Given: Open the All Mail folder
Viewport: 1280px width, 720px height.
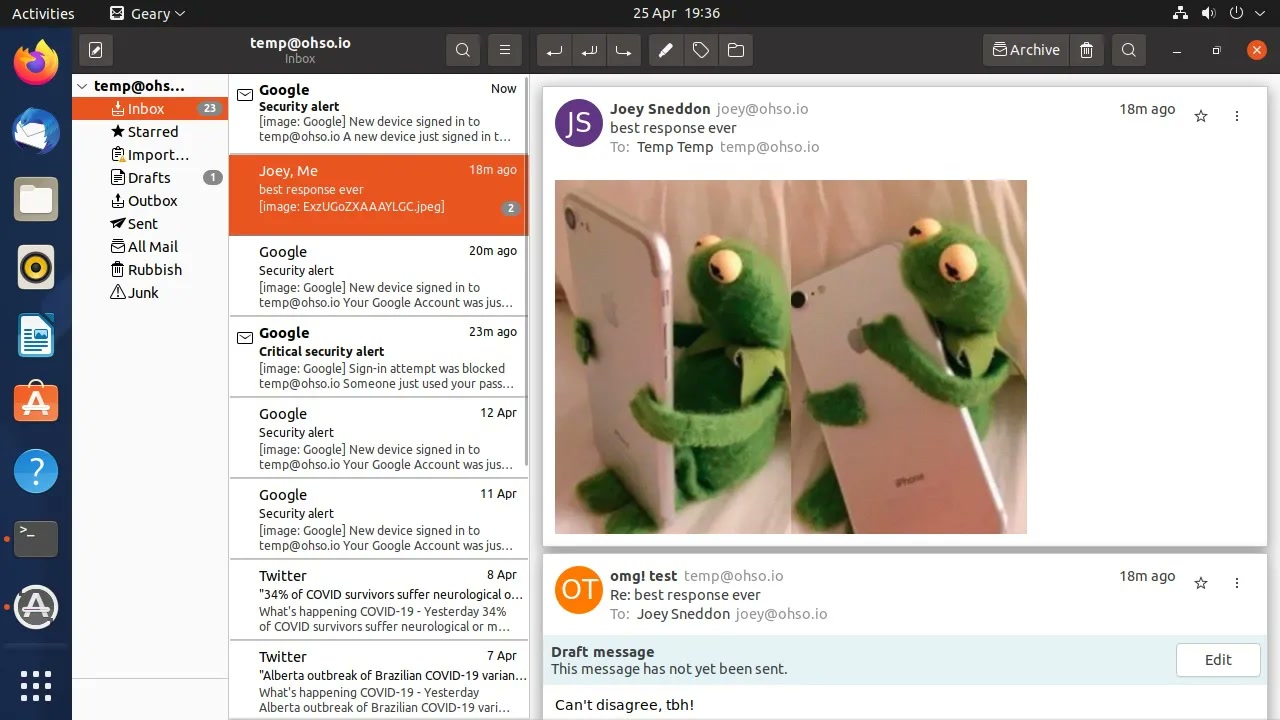Looking at the screenshot, I should coord(150,246).
